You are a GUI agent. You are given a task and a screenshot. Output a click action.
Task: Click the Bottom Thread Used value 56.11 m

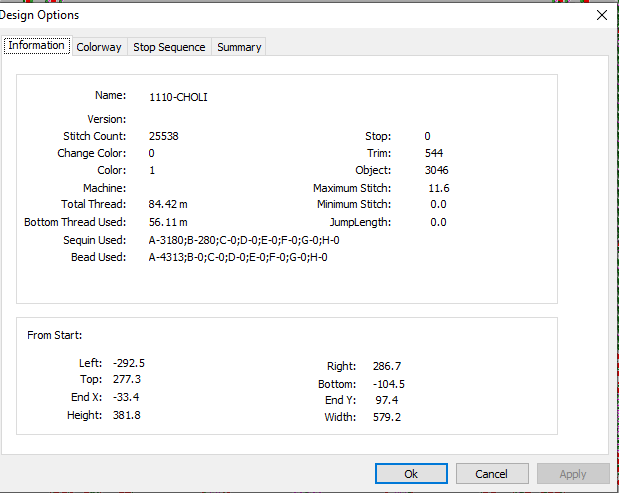pos(168,222)
